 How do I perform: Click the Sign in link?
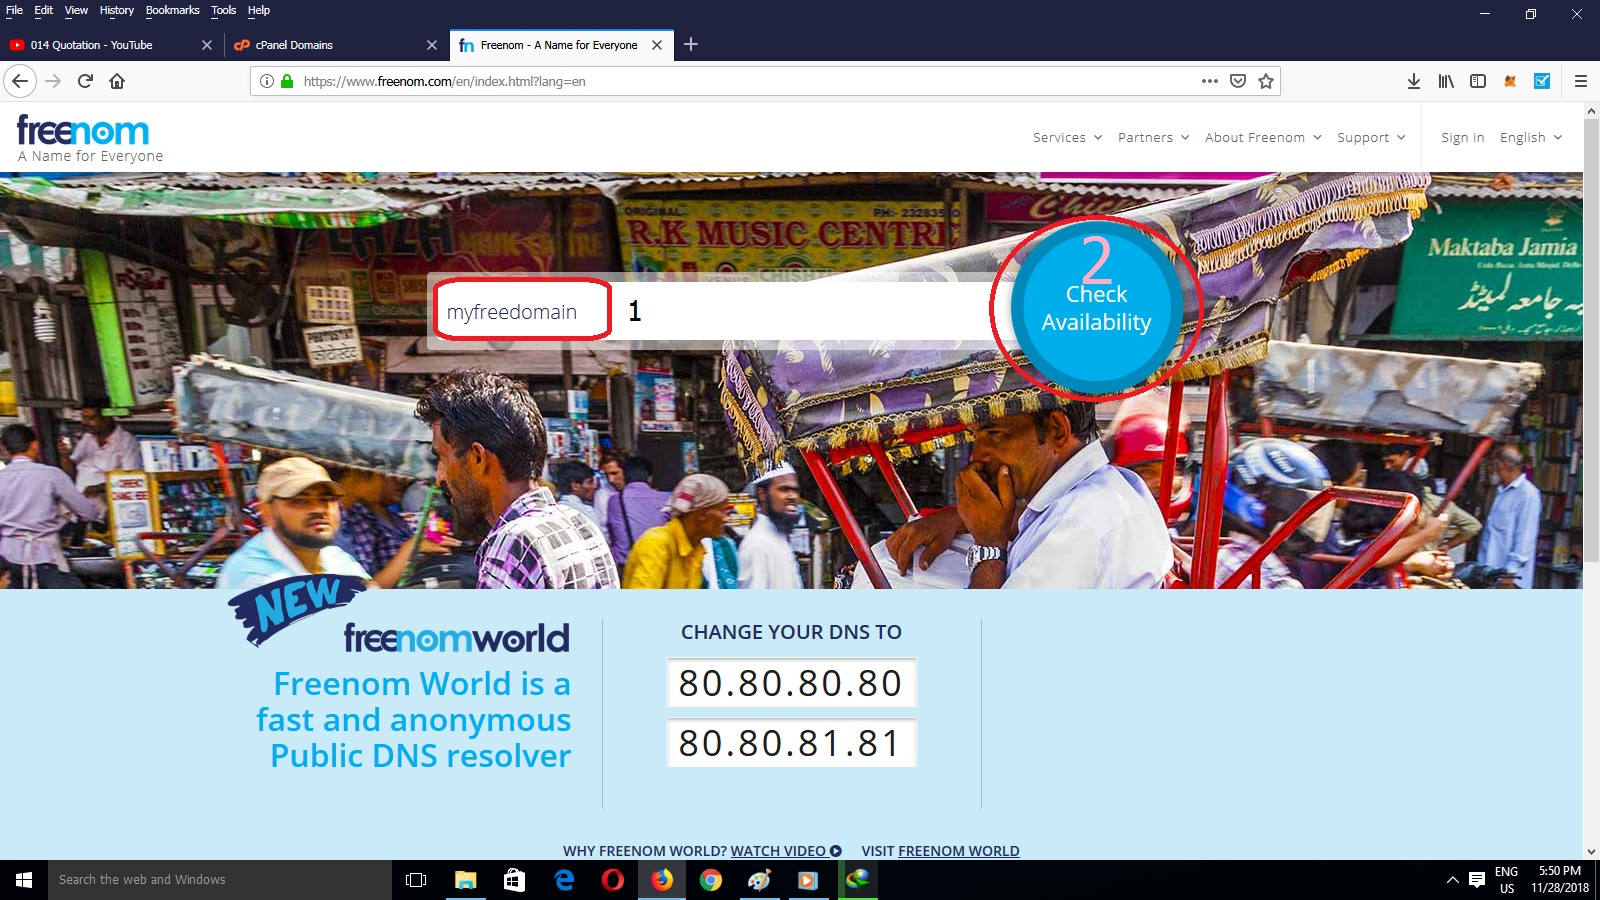pos(1463,138)
